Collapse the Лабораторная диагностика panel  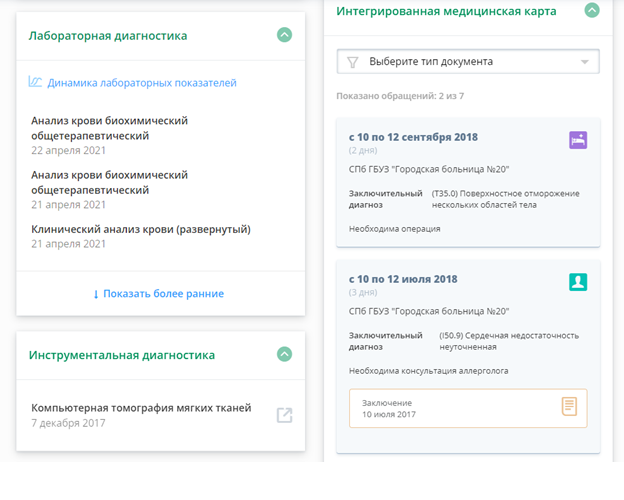pyautogui.click(x=284, y=35)
